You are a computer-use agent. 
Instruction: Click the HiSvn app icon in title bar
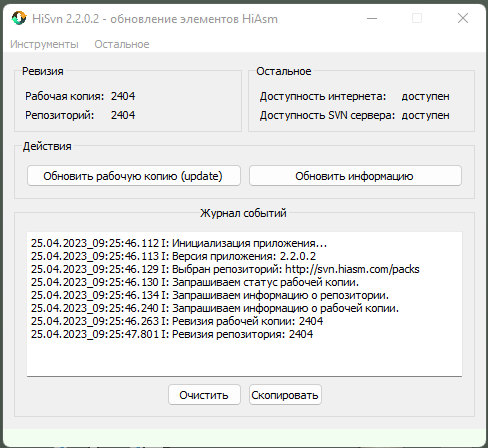pos(19,18)
